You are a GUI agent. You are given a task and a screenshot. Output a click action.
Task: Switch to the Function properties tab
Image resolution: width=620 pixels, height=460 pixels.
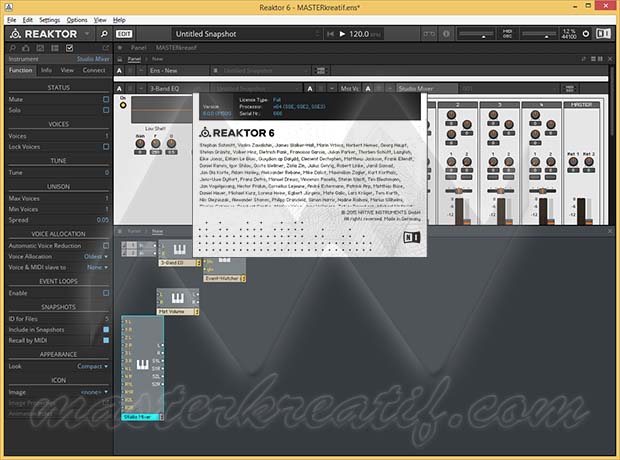point(21,70)
